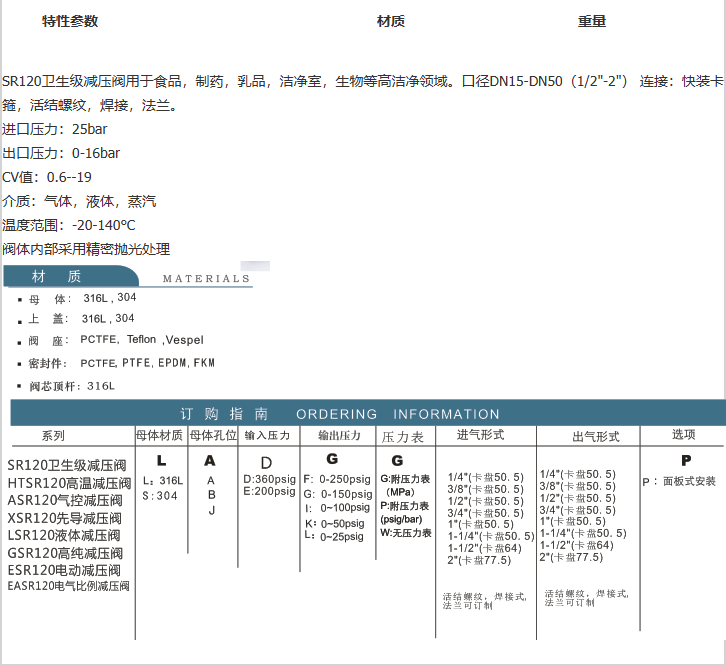Click the 输入压力 column header
This screenshot has height=666, width=726.
[267, 436]
